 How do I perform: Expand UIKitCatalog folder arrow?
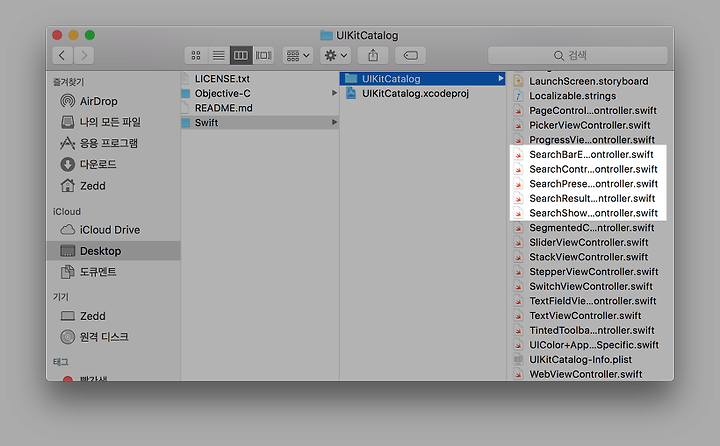(501, 79)
